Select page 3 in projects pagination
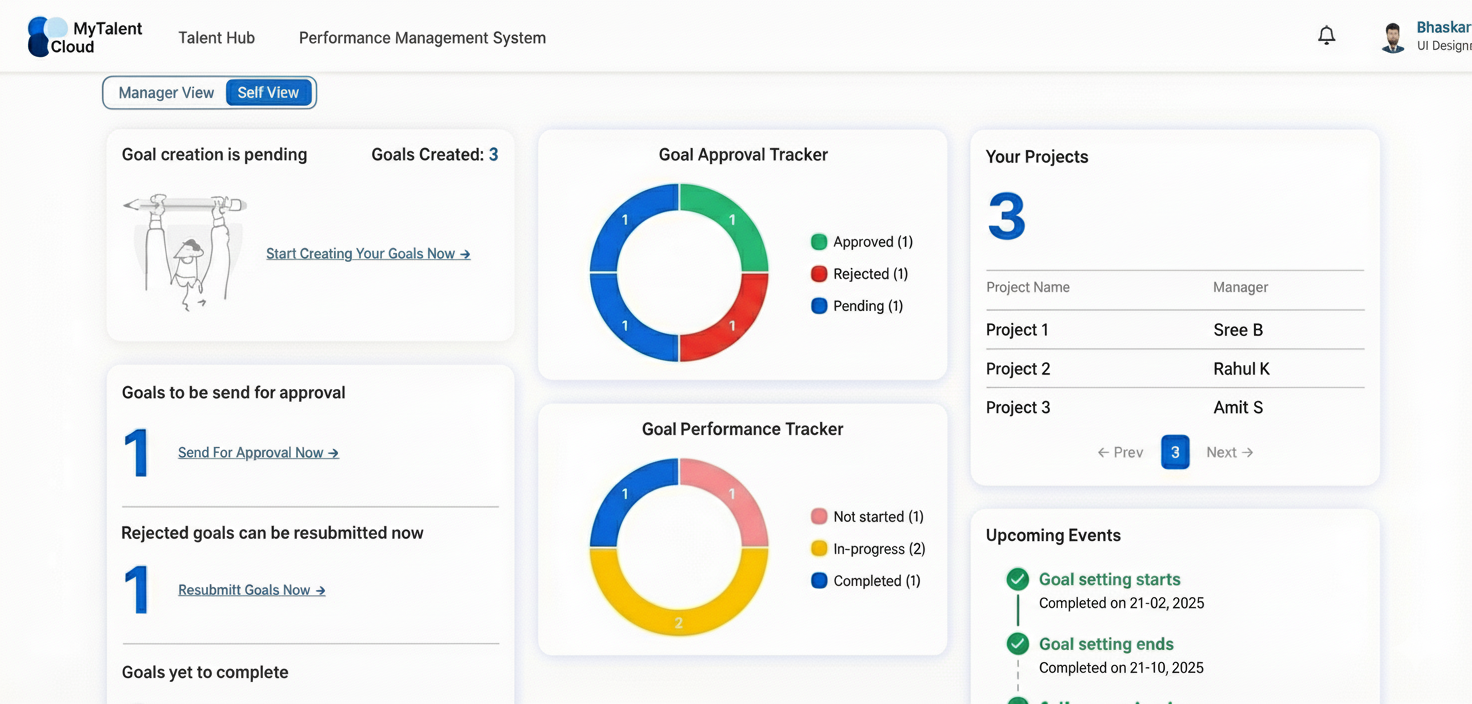1472x704 pixels. pos(1175,453)
